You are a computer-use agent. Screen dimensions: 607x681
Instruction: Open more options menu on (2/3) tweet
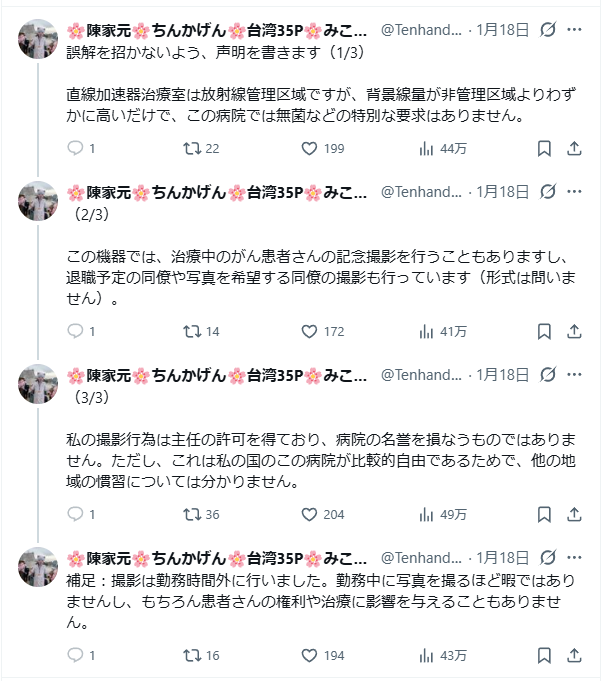coord(574,191)
